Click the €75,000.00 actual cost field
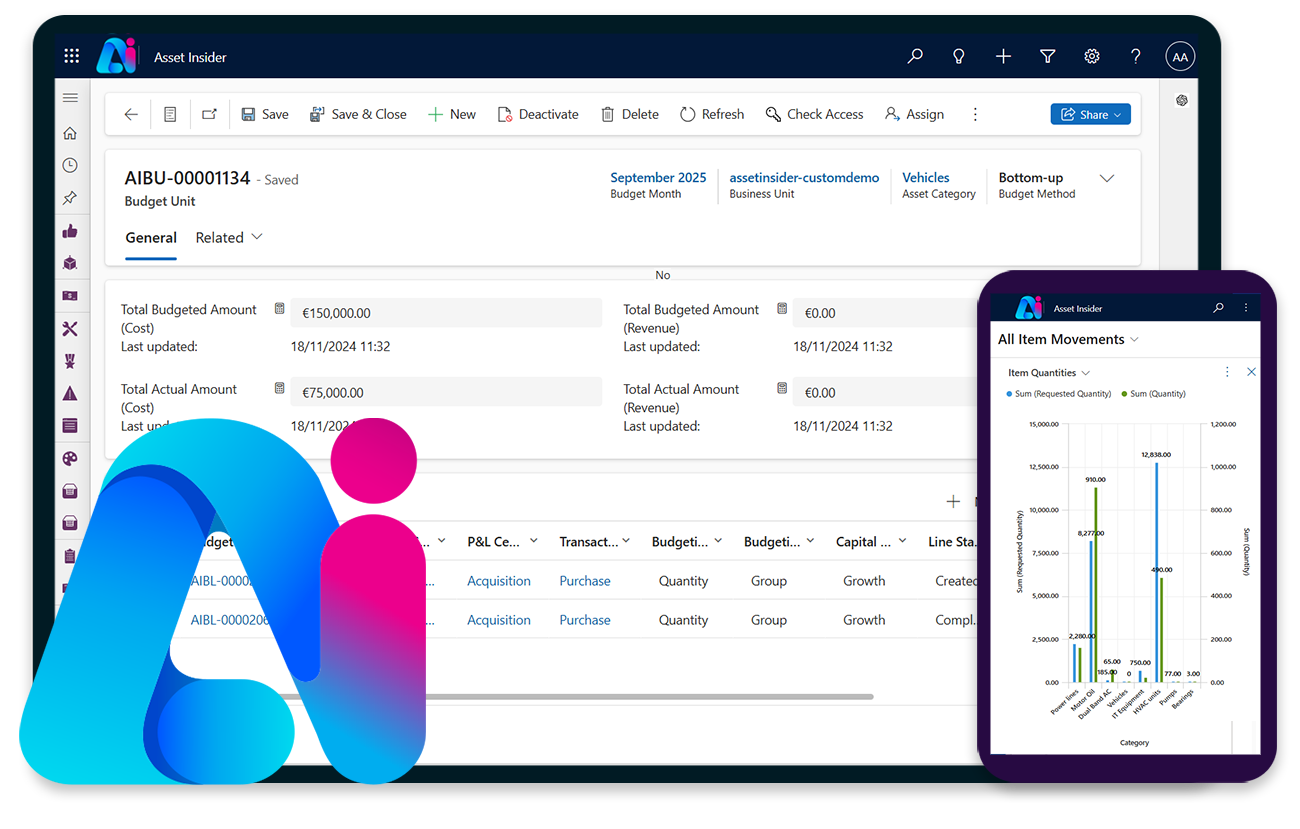1300x829 pixels. click(x=446, y=392)
